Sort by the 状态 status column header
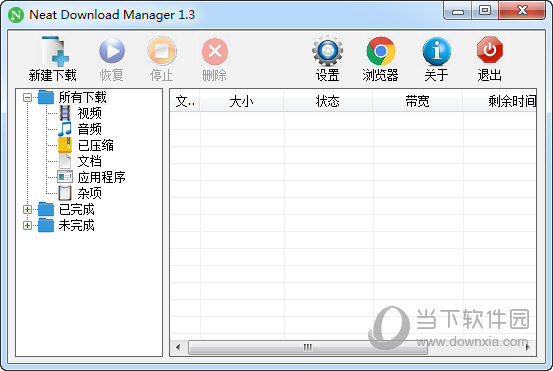 (328, 102)
